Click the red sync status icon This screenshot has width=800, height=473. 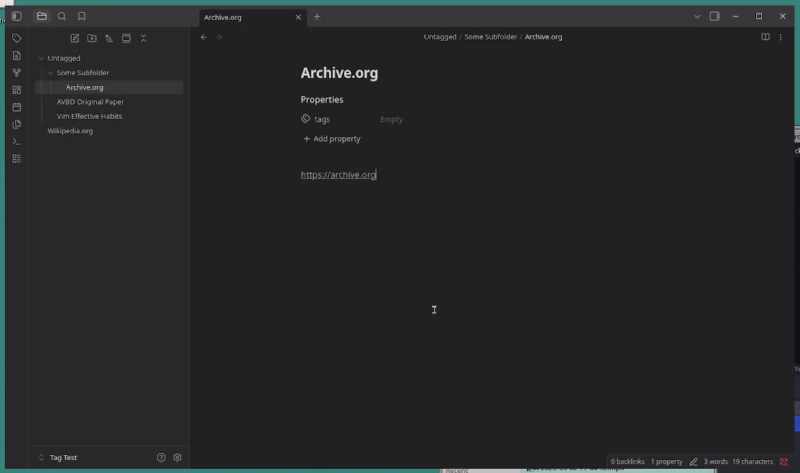(784, 462)
